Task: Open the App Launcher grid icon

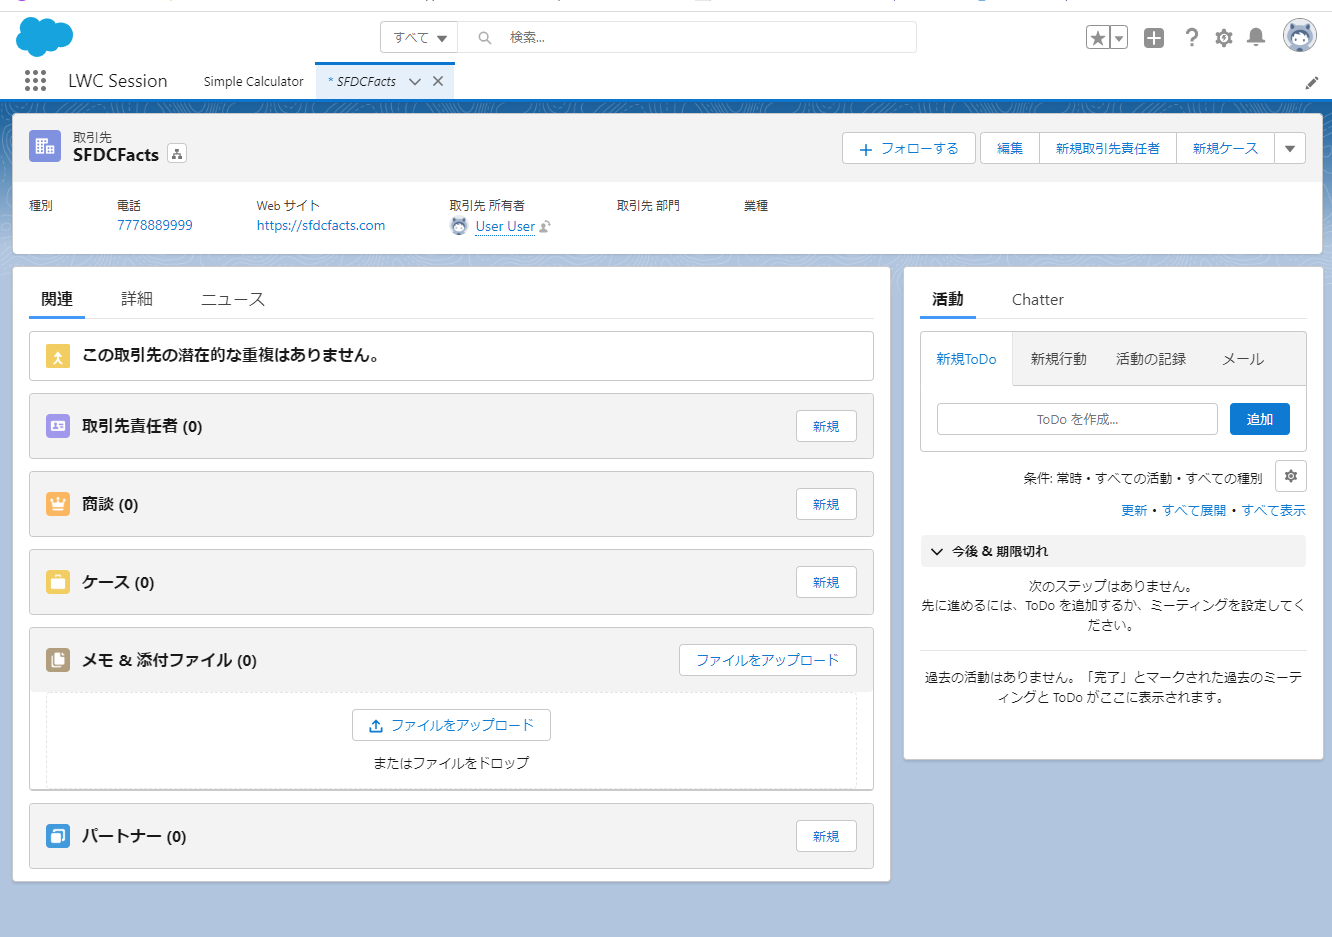Action: click(35, 81)
